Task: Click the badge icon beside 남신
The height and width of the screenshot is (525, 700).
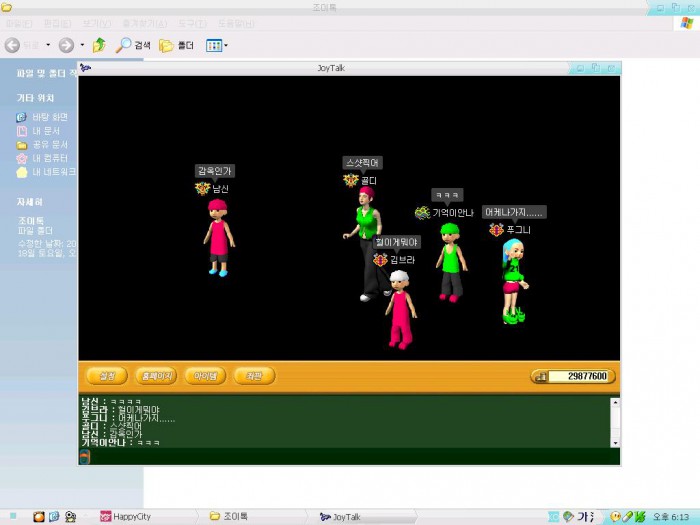Action: coord(203,188)
